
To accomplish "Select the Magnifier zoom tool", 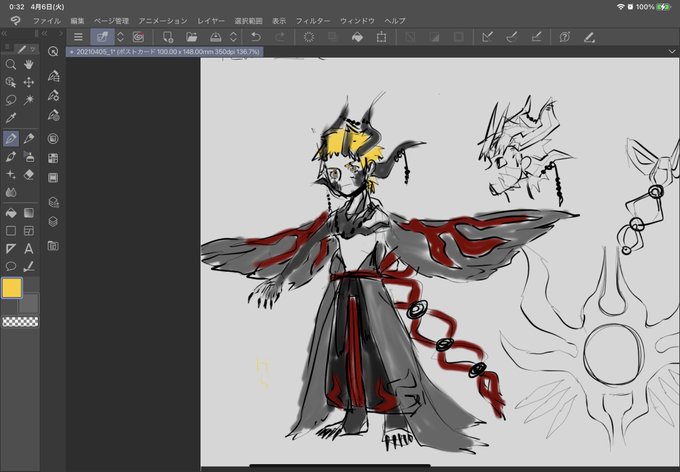I will 11,65.
